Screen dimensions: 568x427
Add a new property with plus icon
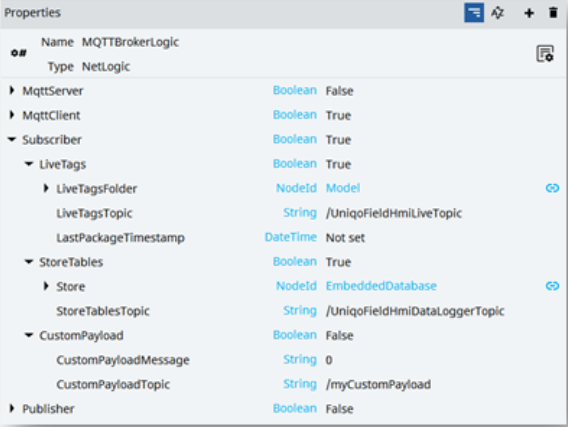pos(529,13)
